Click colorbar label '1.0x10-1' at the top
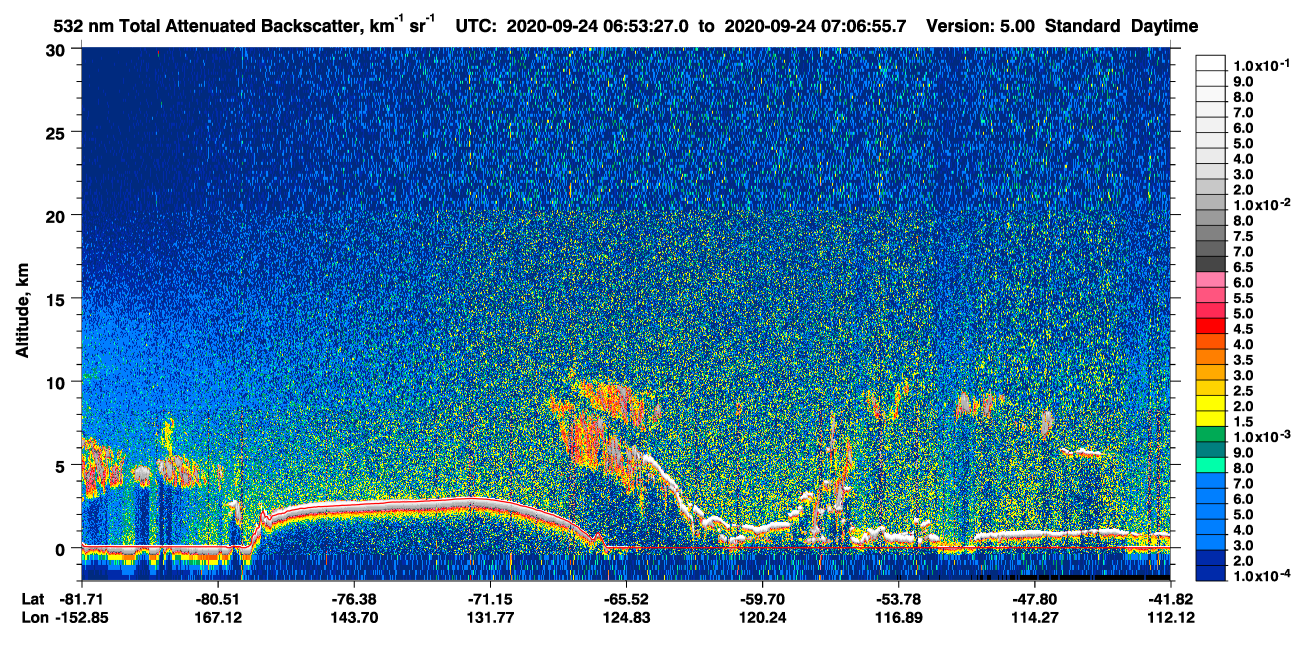This screenshot has width=1300, height=667. (x=1262, y=64)
